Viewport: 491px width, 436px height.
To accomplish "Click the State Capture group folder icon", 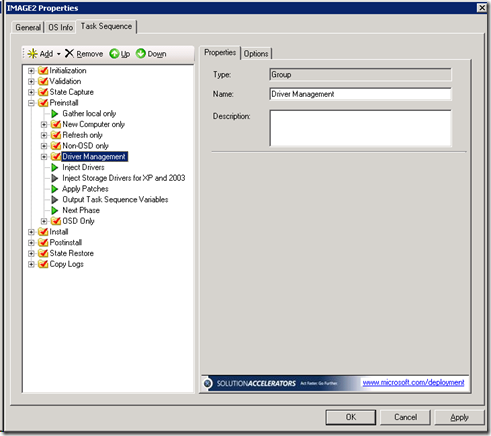I will coord(43,92).
